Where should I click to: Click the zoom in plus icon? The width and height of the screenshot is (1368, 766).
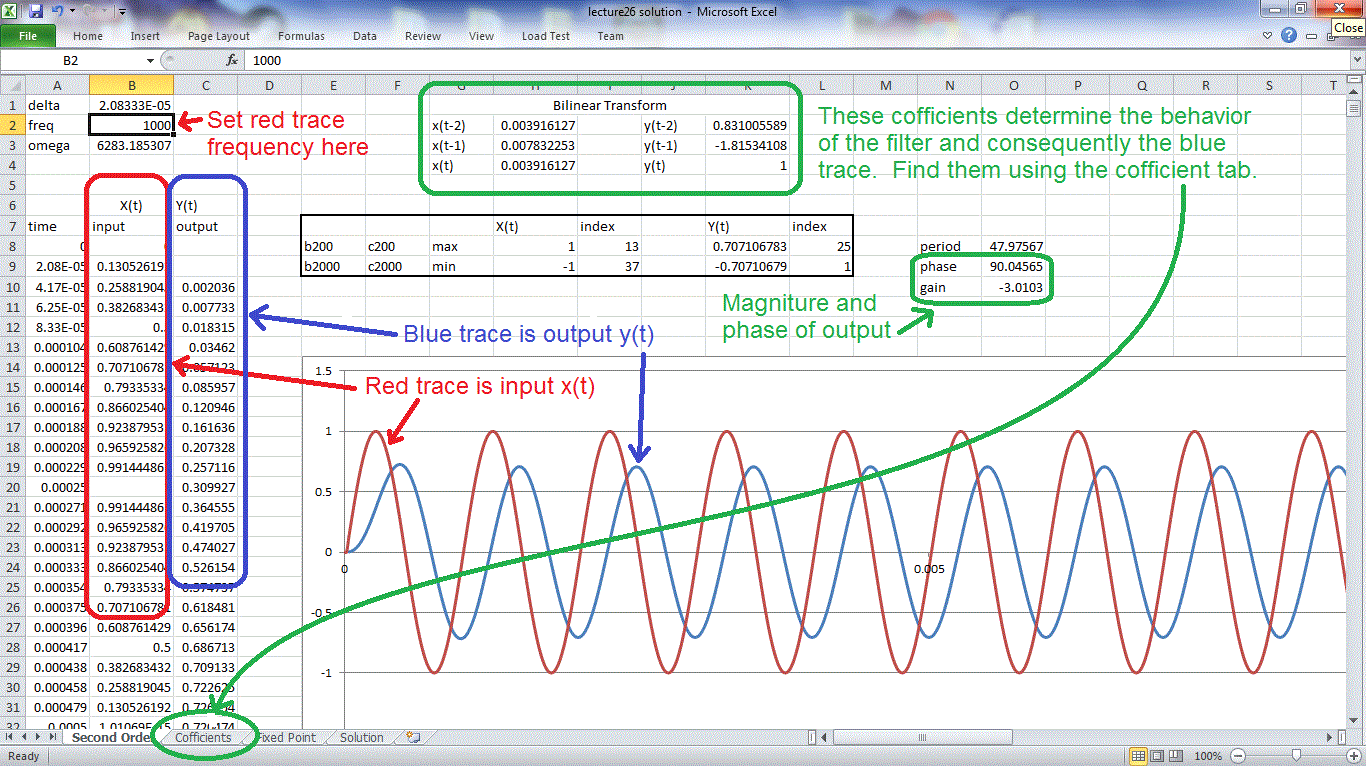point(1354,756)
